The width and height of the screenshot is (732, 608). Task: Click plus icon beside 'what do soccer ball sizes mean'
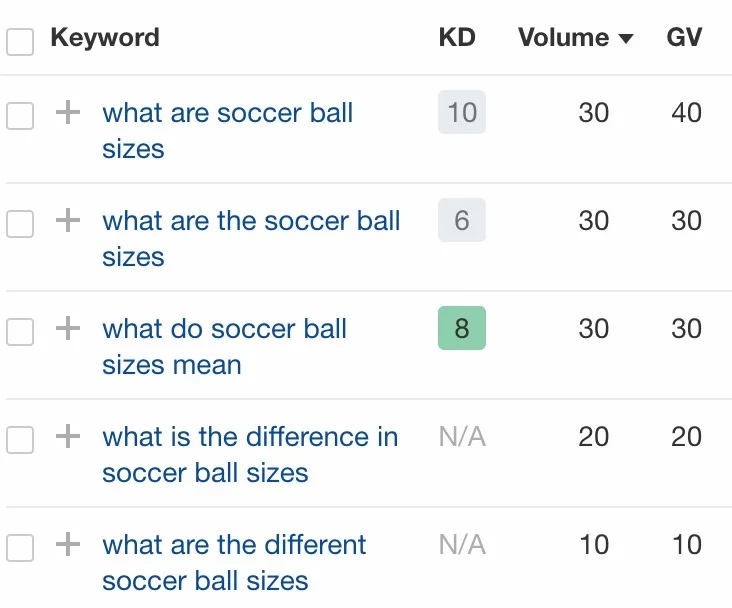click(x=67, y=329)
